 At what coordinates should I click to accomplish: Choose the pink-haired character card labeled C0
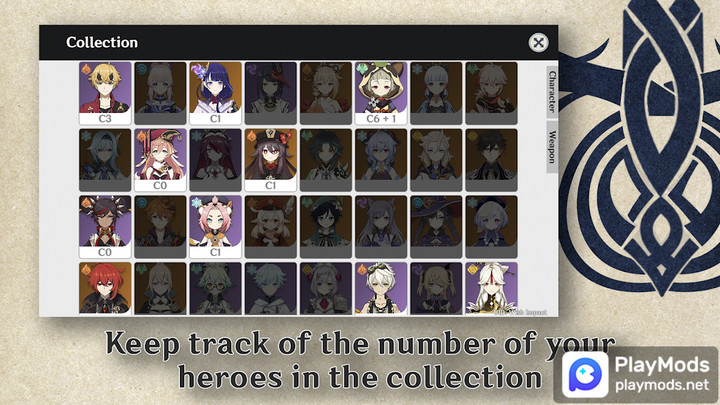coord(160,160)
